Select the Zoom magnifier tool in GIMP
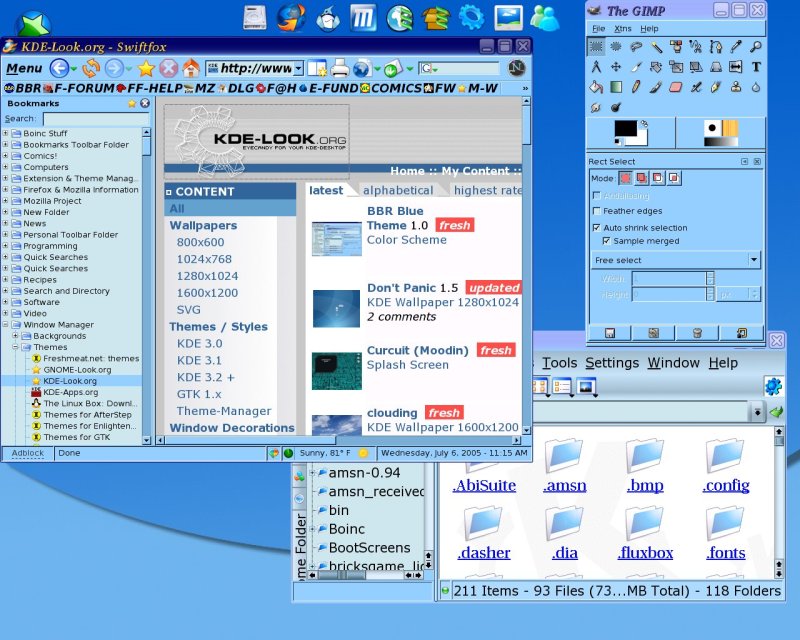 756,47
